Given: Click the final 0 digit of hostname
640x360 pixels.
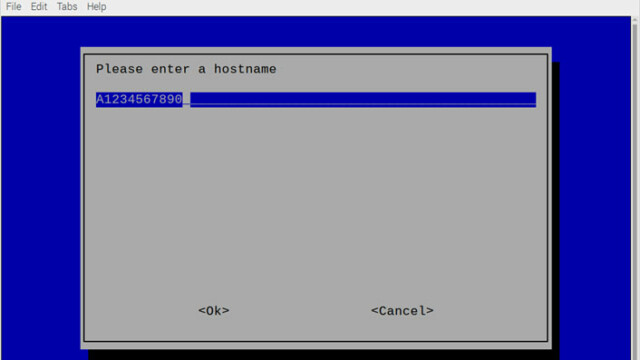Looking at the screenshot, I should 178,99.
